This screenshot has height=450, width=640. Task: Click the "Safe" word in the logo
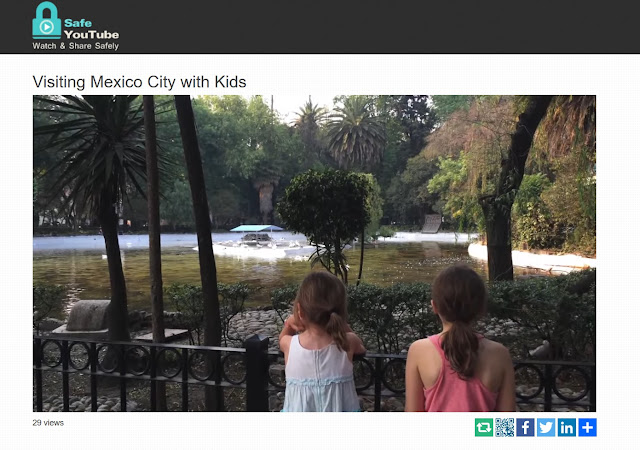click(x=78, y=23)
